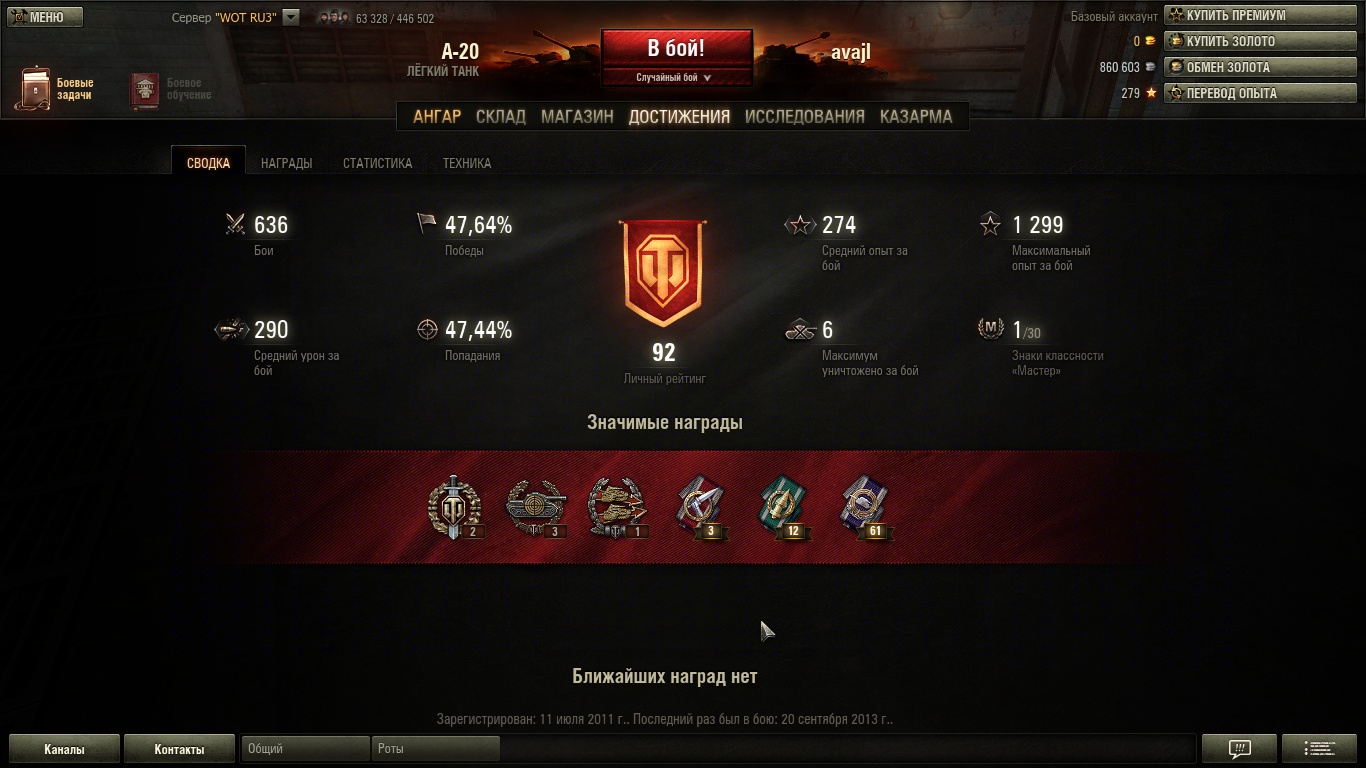Open the Каналы channels button
This screenshot has width=1366, height=768.
coord(64,748)
